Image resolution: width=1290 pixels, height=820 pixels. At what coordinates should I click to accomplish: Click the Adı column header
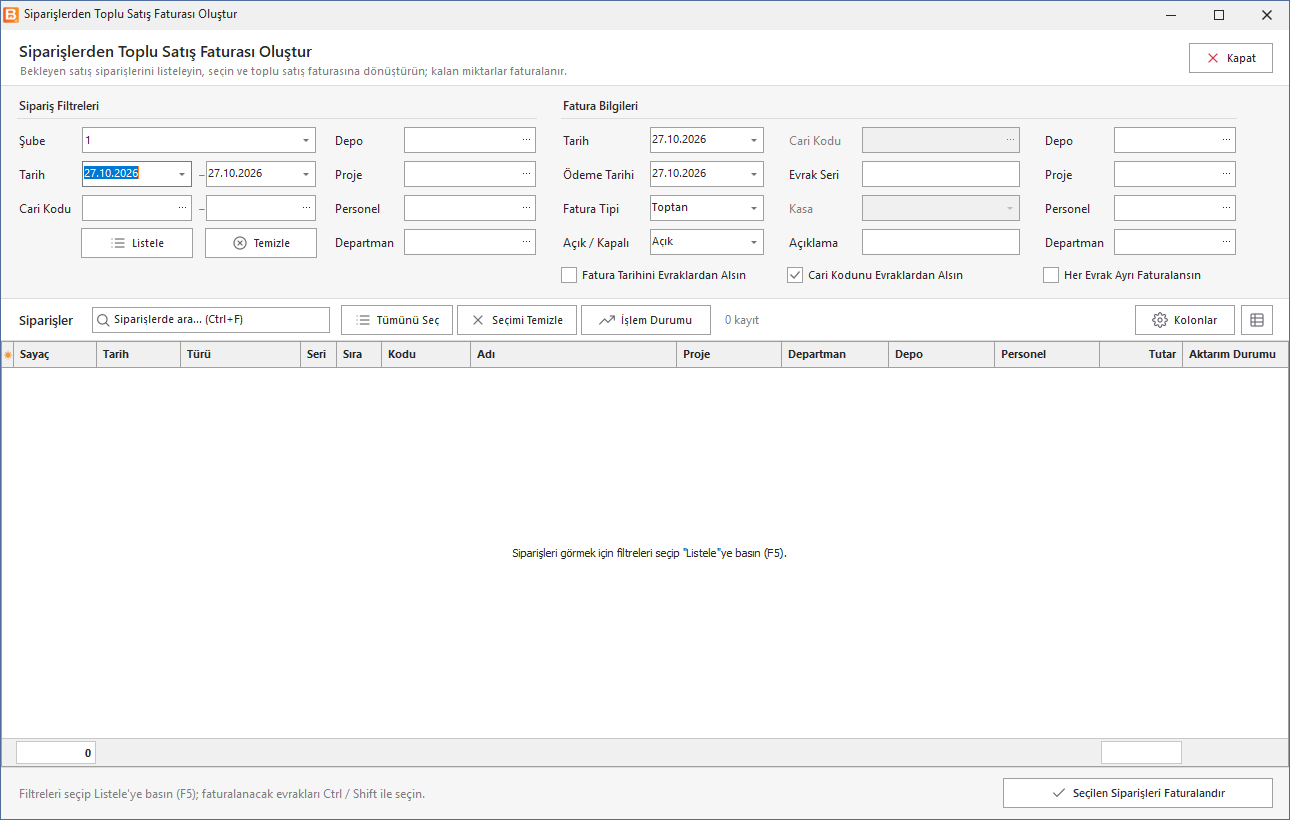573,354
